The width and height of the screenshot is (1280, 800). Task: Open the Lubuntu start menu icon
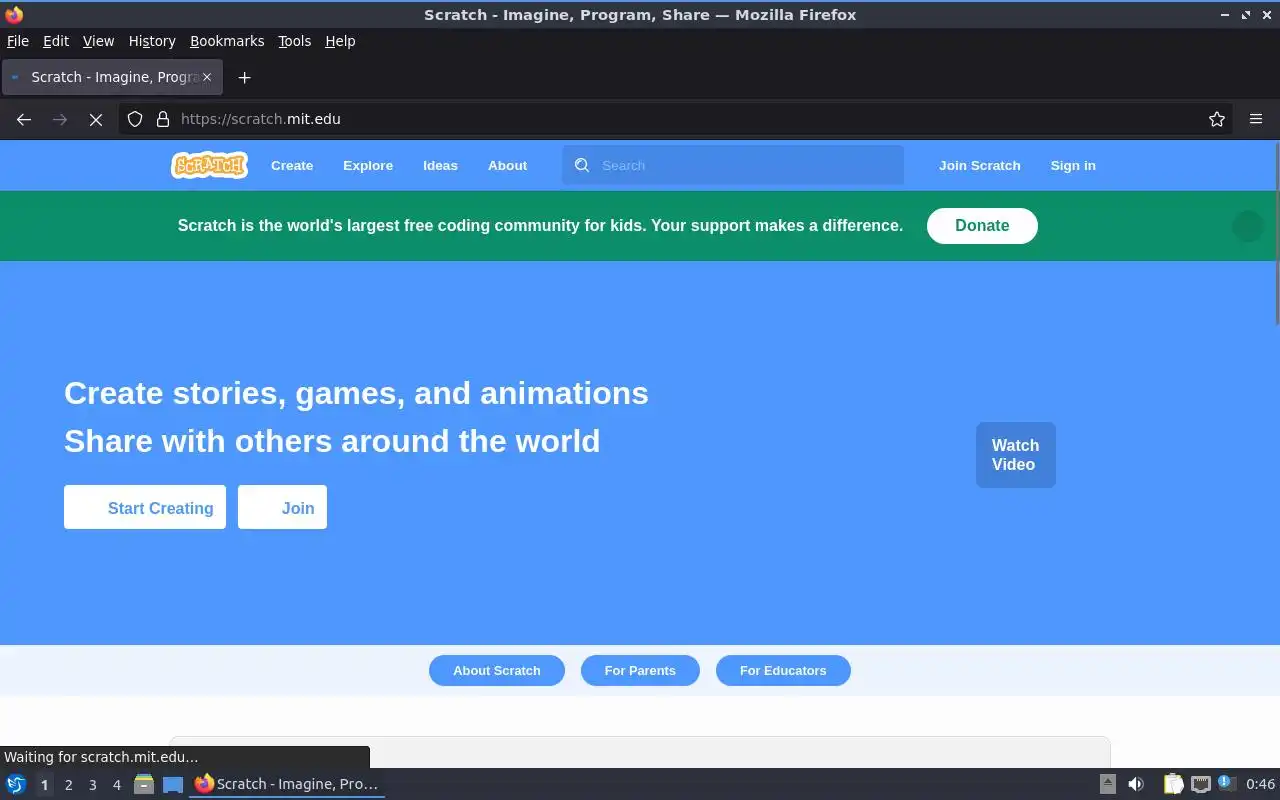tap(16, 784)
